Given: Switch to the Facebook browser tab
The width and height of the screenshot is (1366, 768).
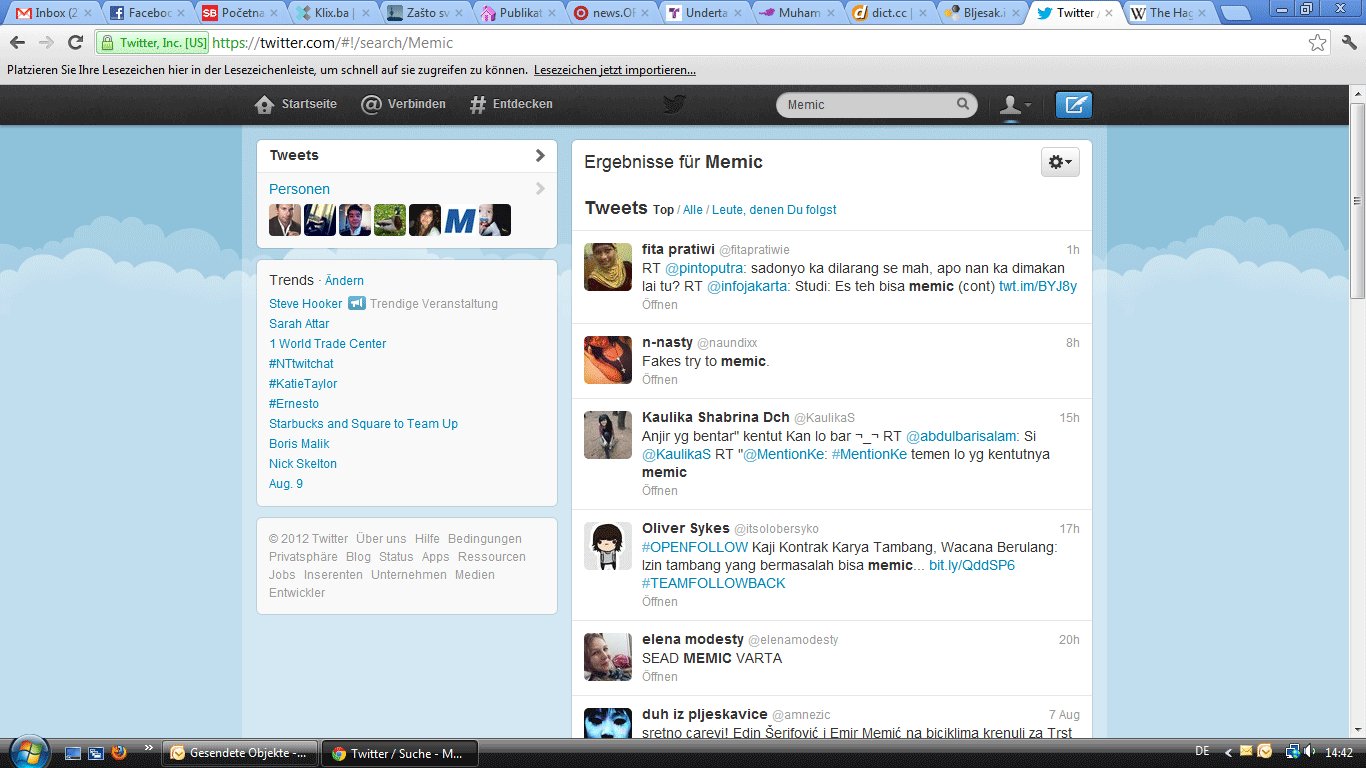Looking at the screenshot, I should [148, 13].
